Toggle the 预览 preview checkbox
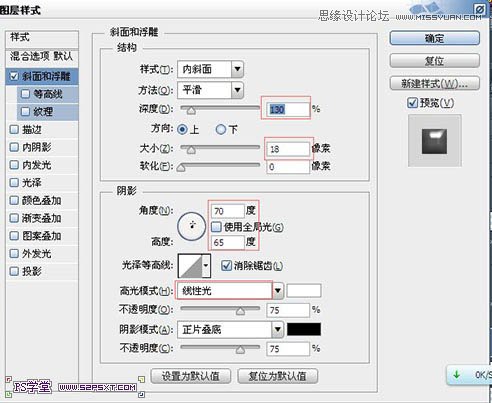Screen dimensions: 492x403 tap(412, 103)
